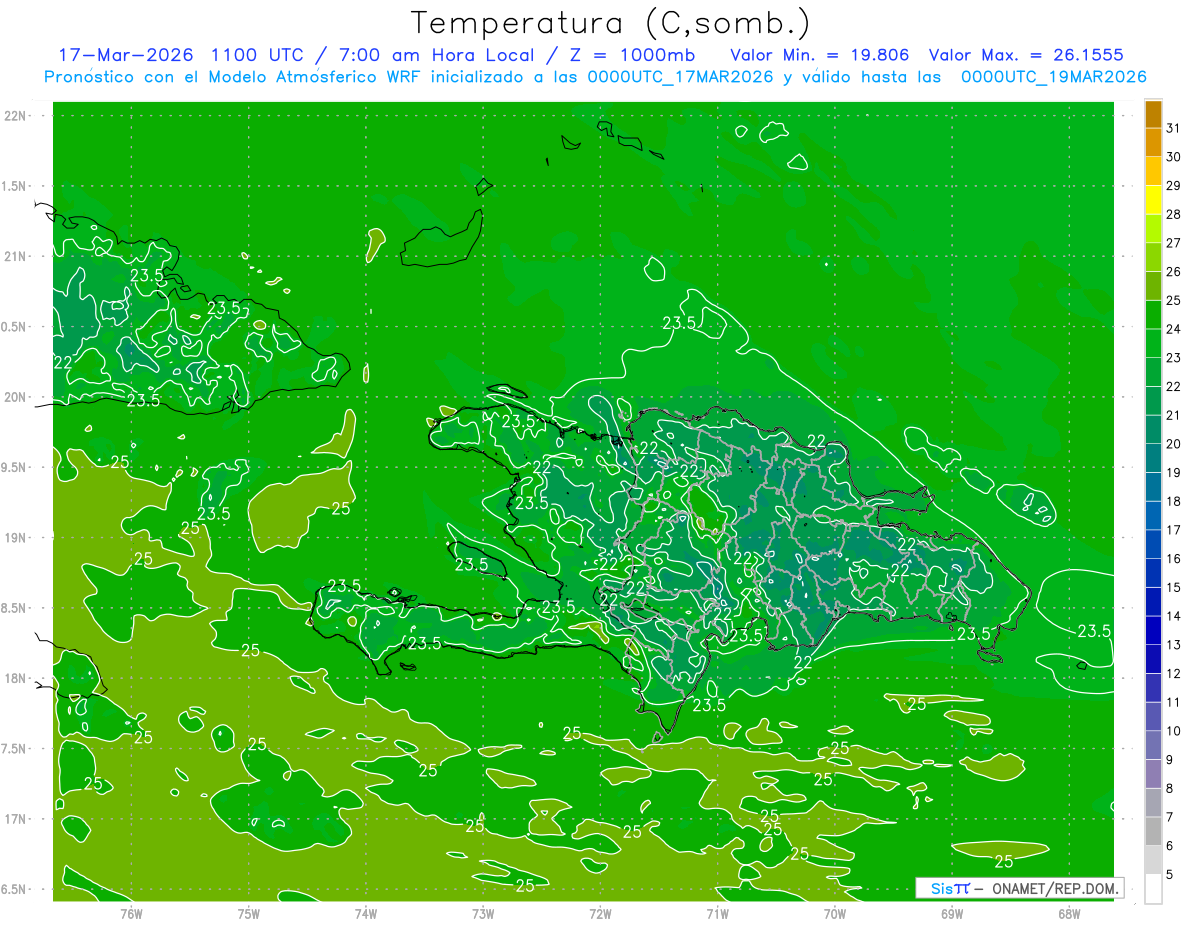Click latitude axis label '22N'
The width and height of the screenshot is (1200, 927).
click(15, 116)
